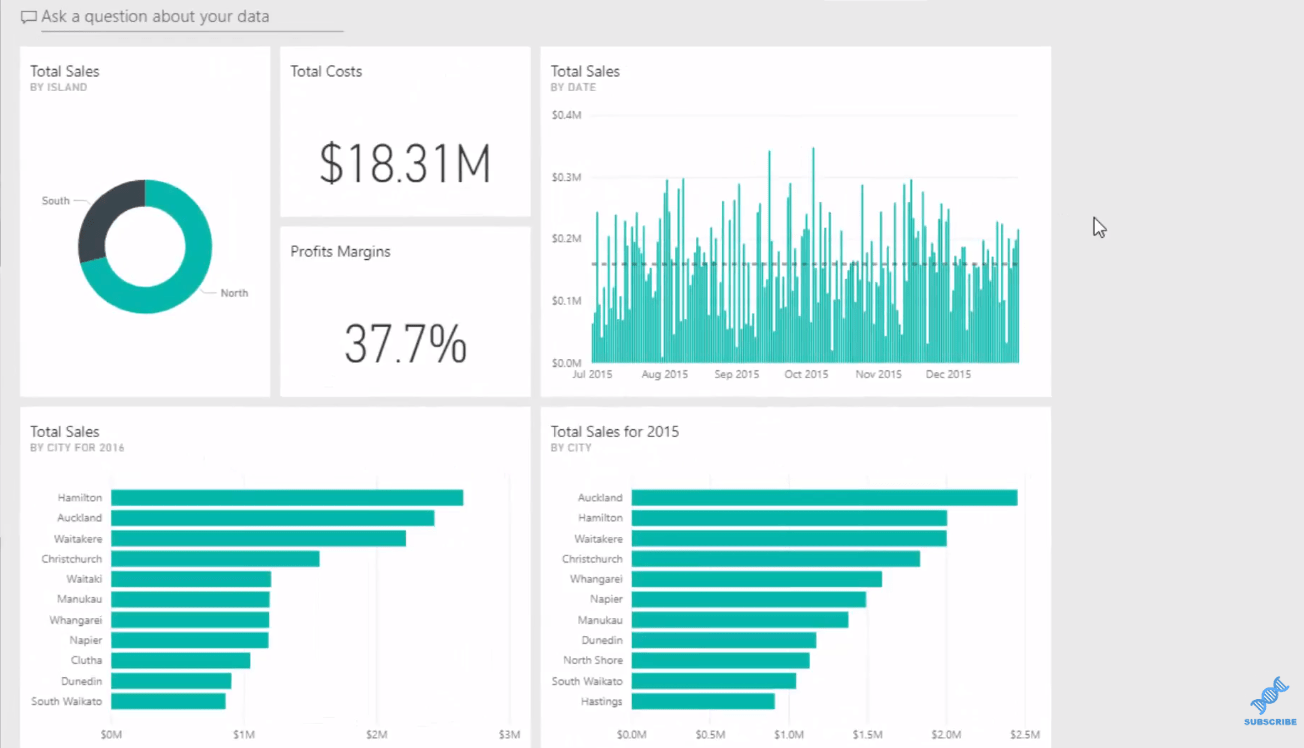1304x748 pixels.
Task: Click the 'BY CITY FOR 2016' subtitle
Action: pyautogui.click(x=77, y=448)
